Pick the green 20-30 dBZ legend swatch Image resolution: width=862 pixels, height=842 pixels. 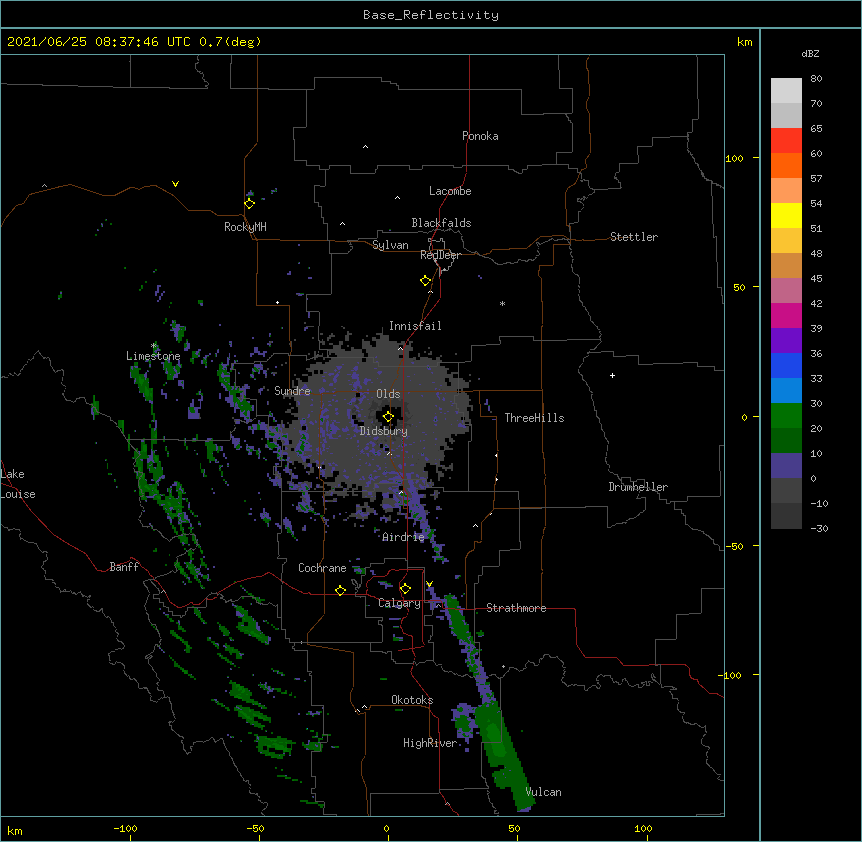(x=786, y=416)
